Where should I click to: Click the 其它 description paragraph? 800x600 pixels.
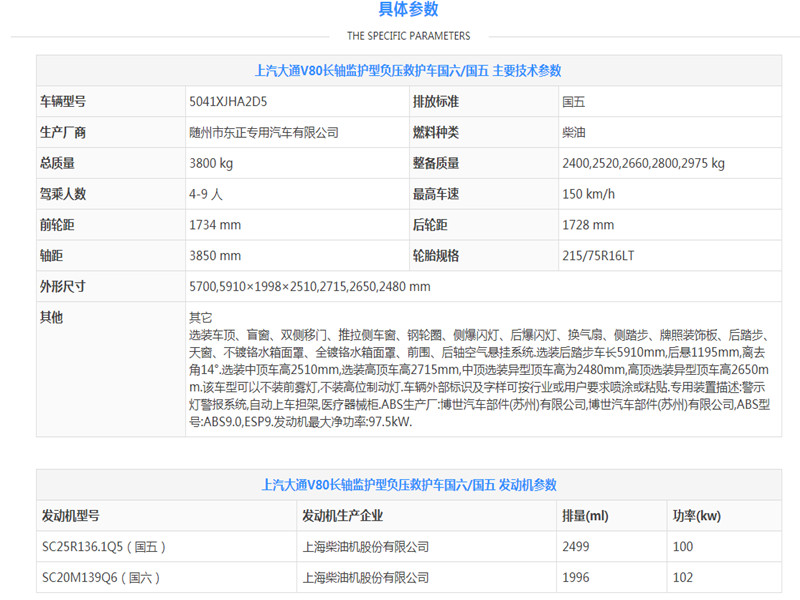tap(479, 369)
